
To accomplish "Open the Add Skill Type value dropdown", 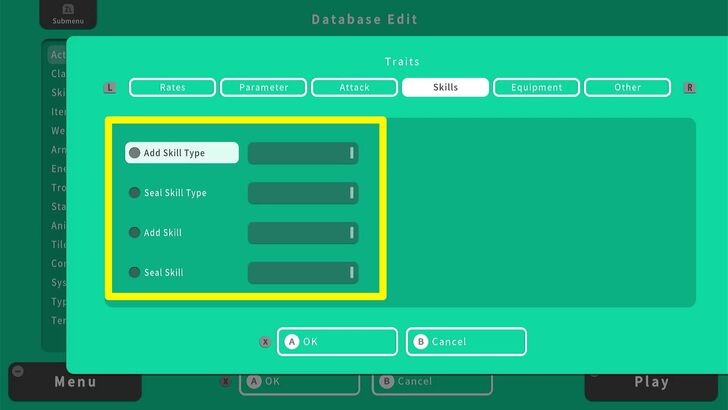I will click(x=303, y=153).
